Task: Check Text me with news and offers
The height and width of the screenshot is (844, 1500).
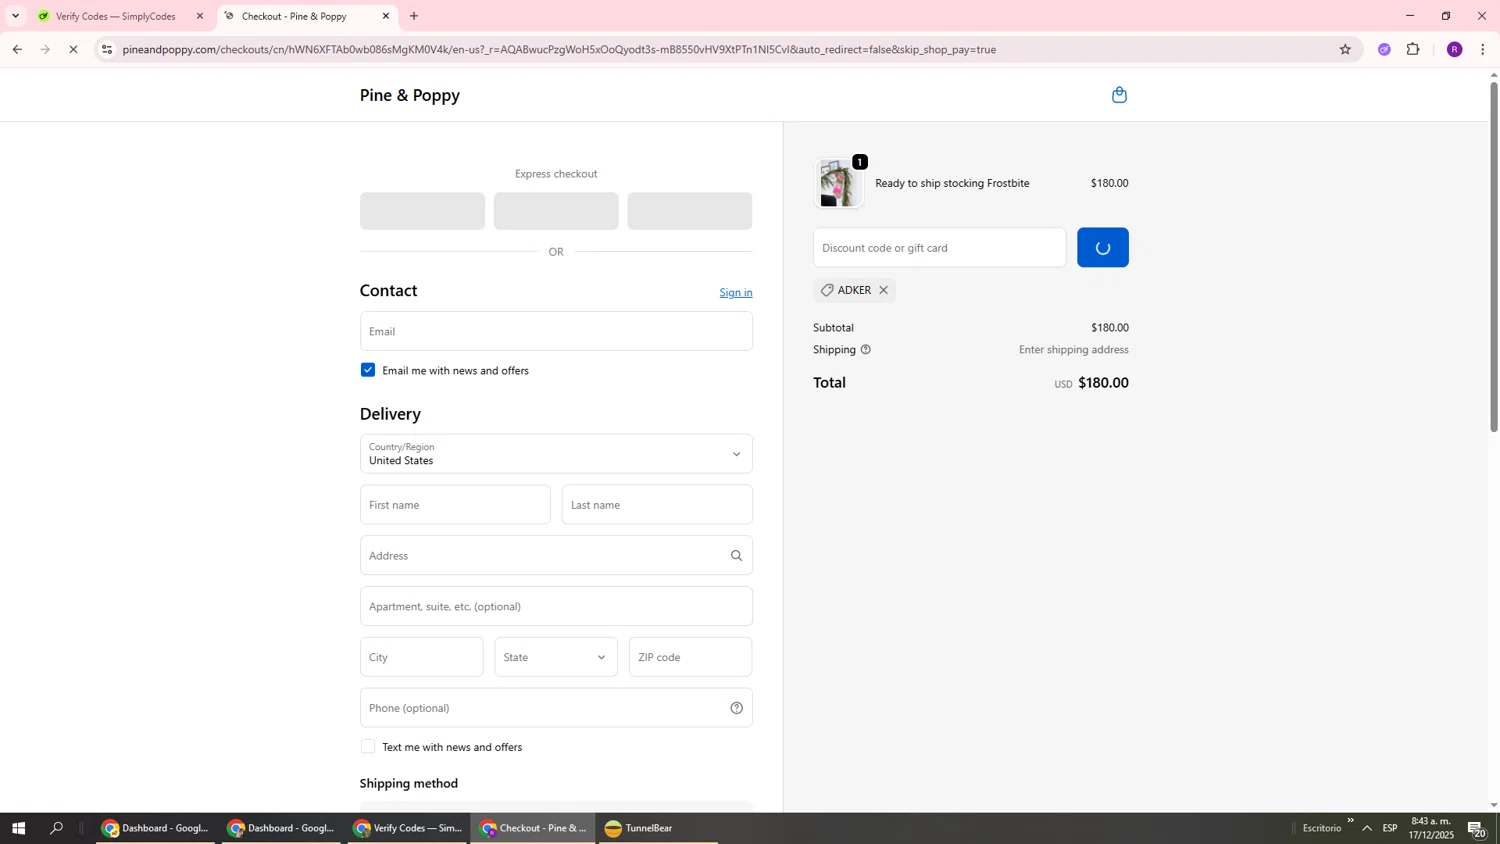Action: click(368, 747)
